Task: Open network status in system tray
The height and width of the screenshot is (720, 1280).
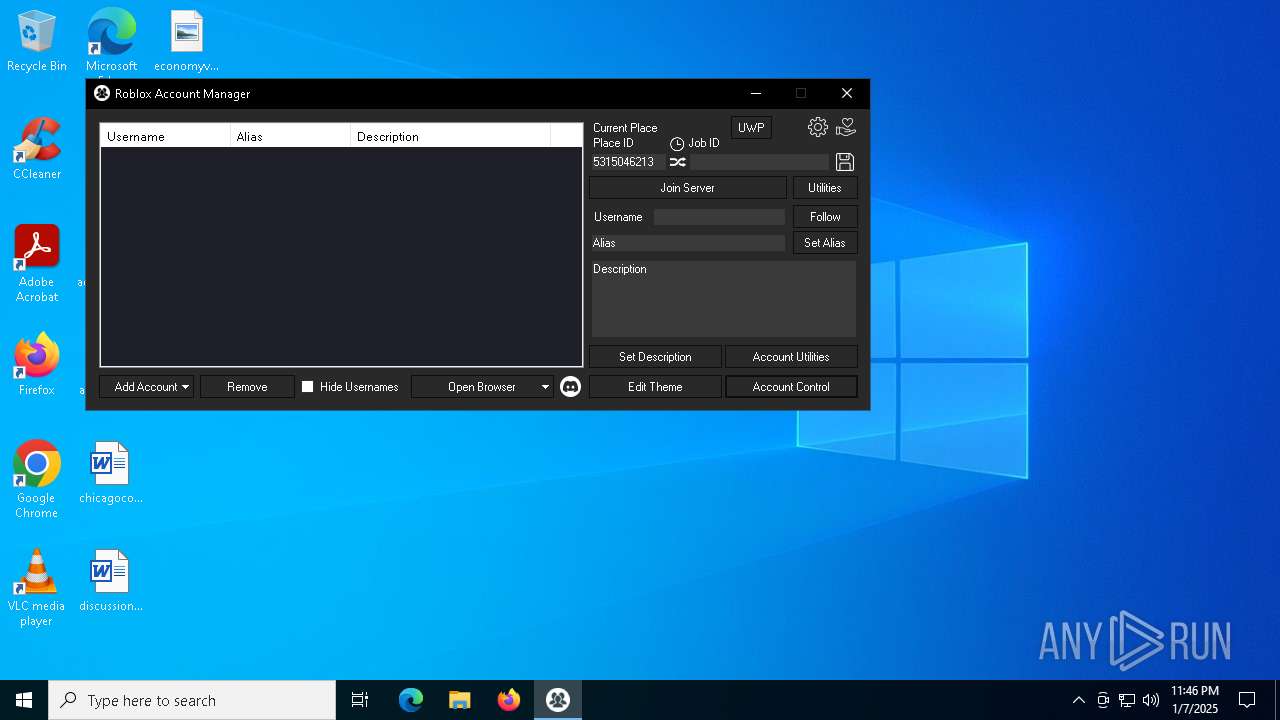Action: coord(1127,700)
